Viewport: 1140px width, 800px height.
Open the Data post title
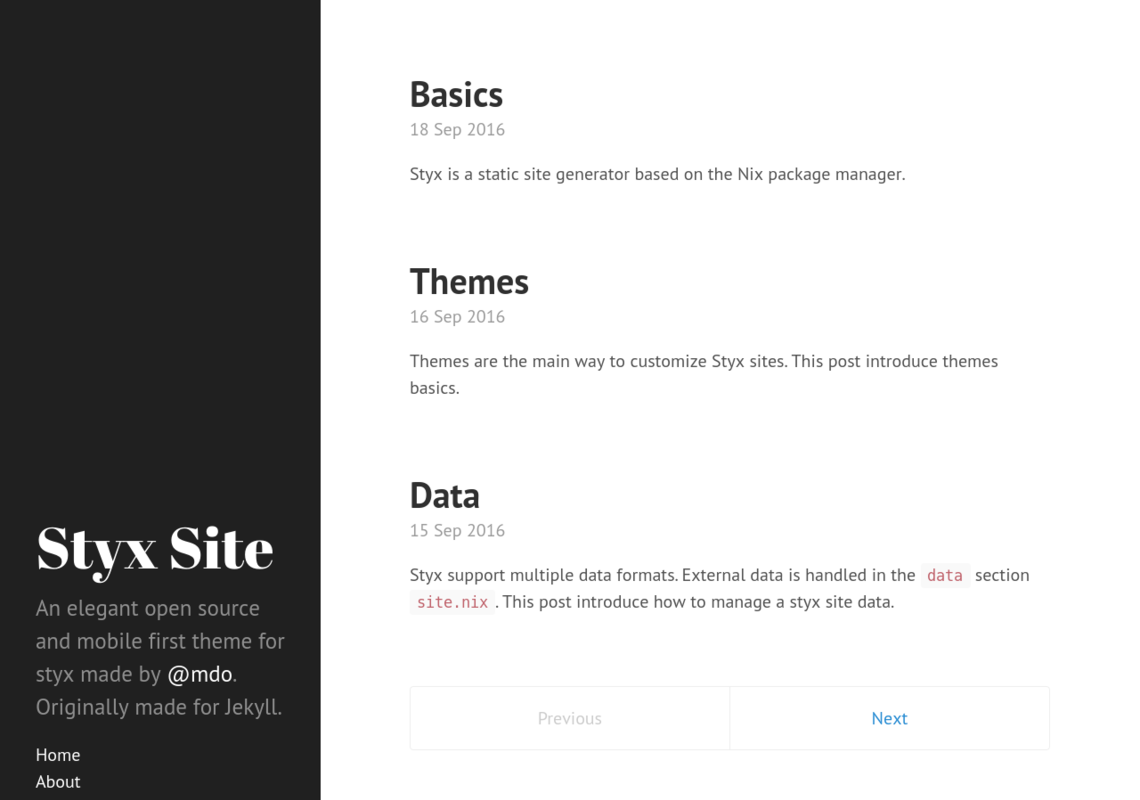pyautogui.click(x=444, y=495)
